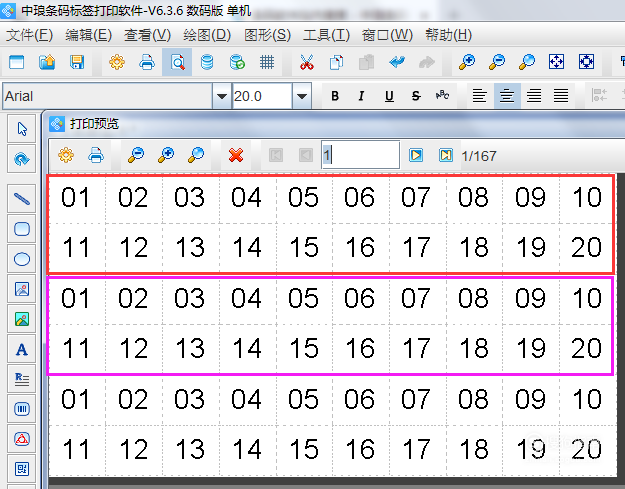Click plain magnifier in preview toolbar
Viewport: 625px width, 489px height.
click(x=196, y=155)
